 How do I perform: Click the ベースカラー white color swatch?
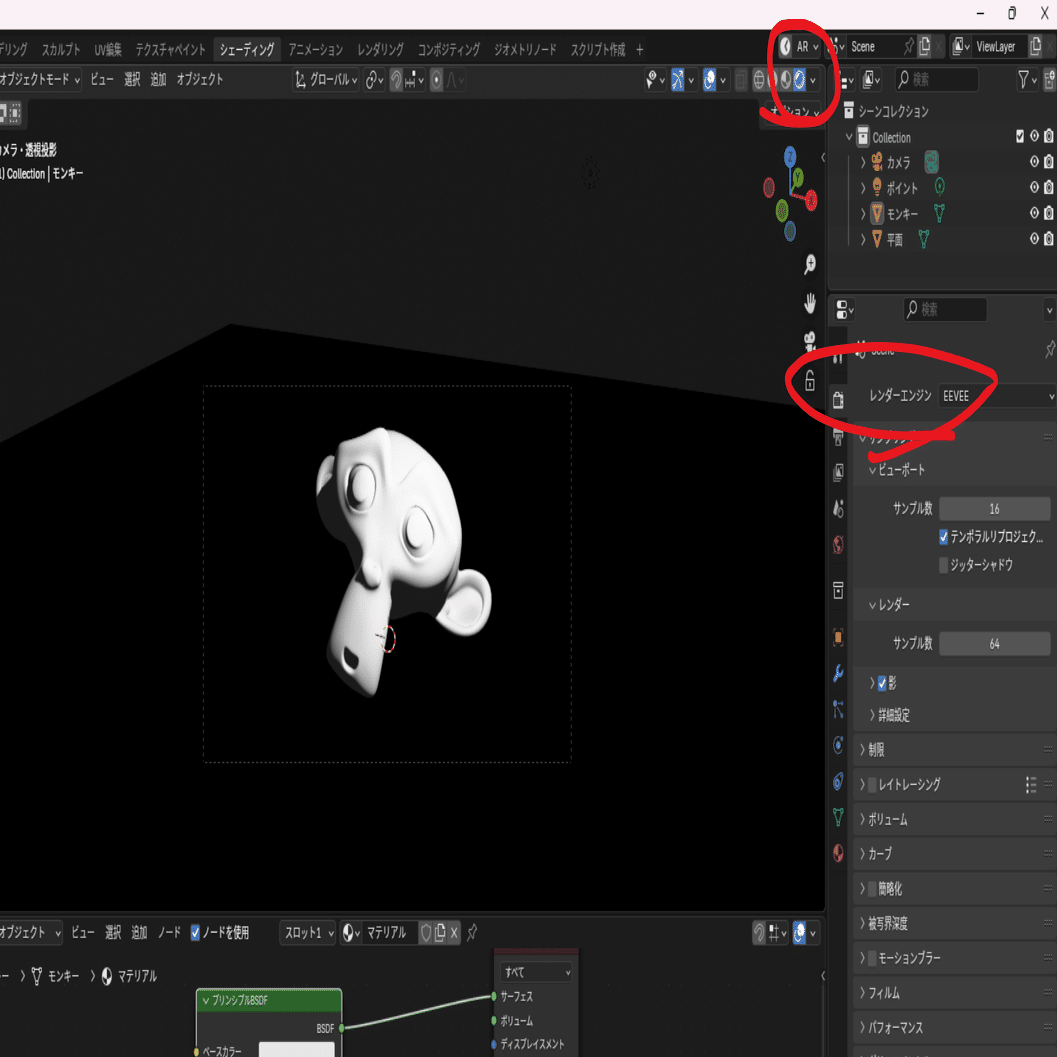pyautogui.click(x=297, y=1050)
